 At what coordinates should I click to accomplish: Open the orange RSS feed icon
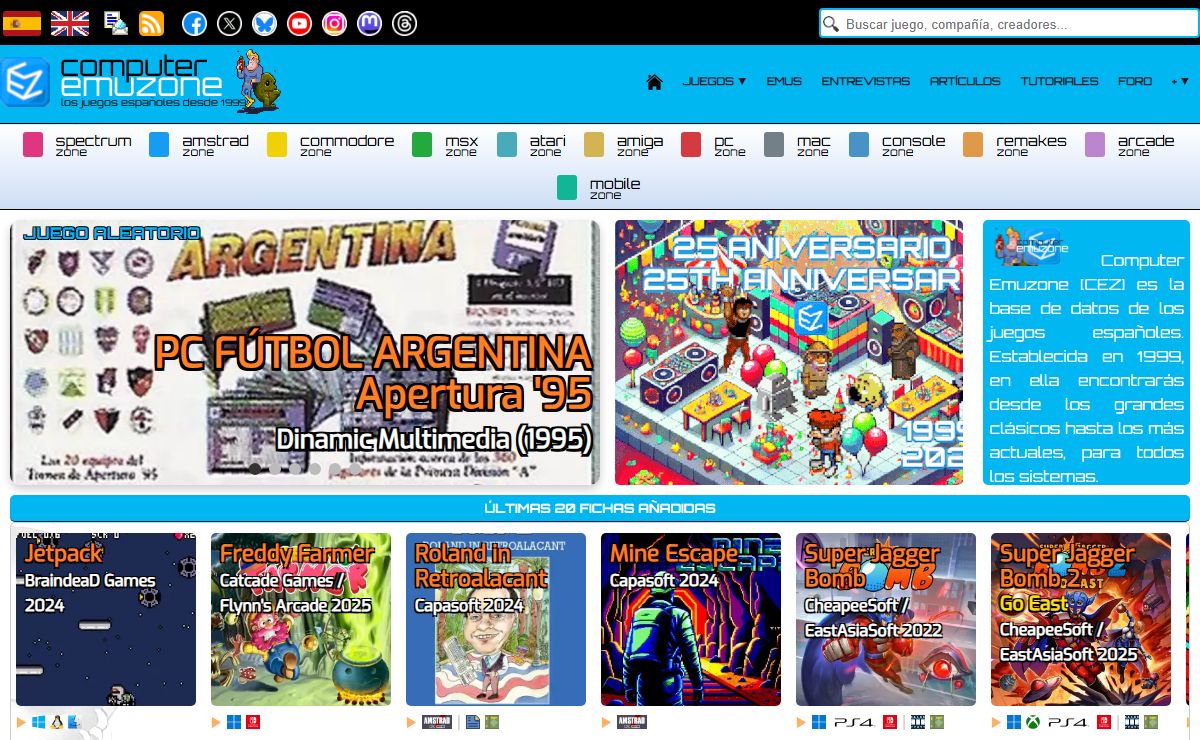tap(152, 23)
